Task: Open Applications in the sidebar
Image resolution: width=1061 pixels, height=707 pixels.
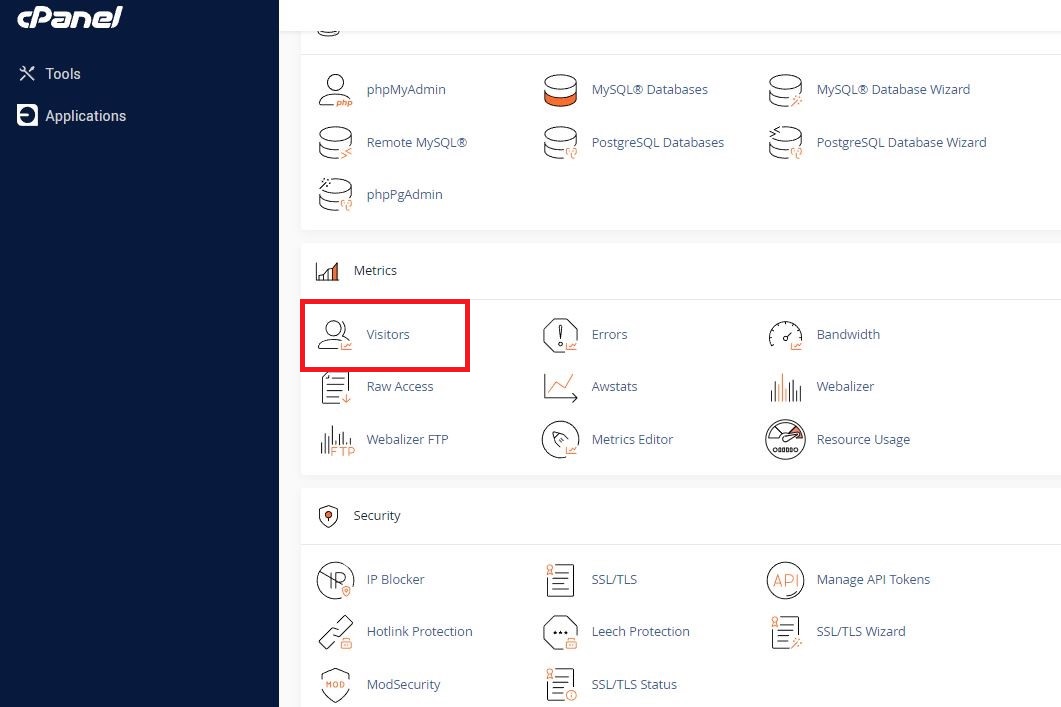Action: [x=72, y=116]
